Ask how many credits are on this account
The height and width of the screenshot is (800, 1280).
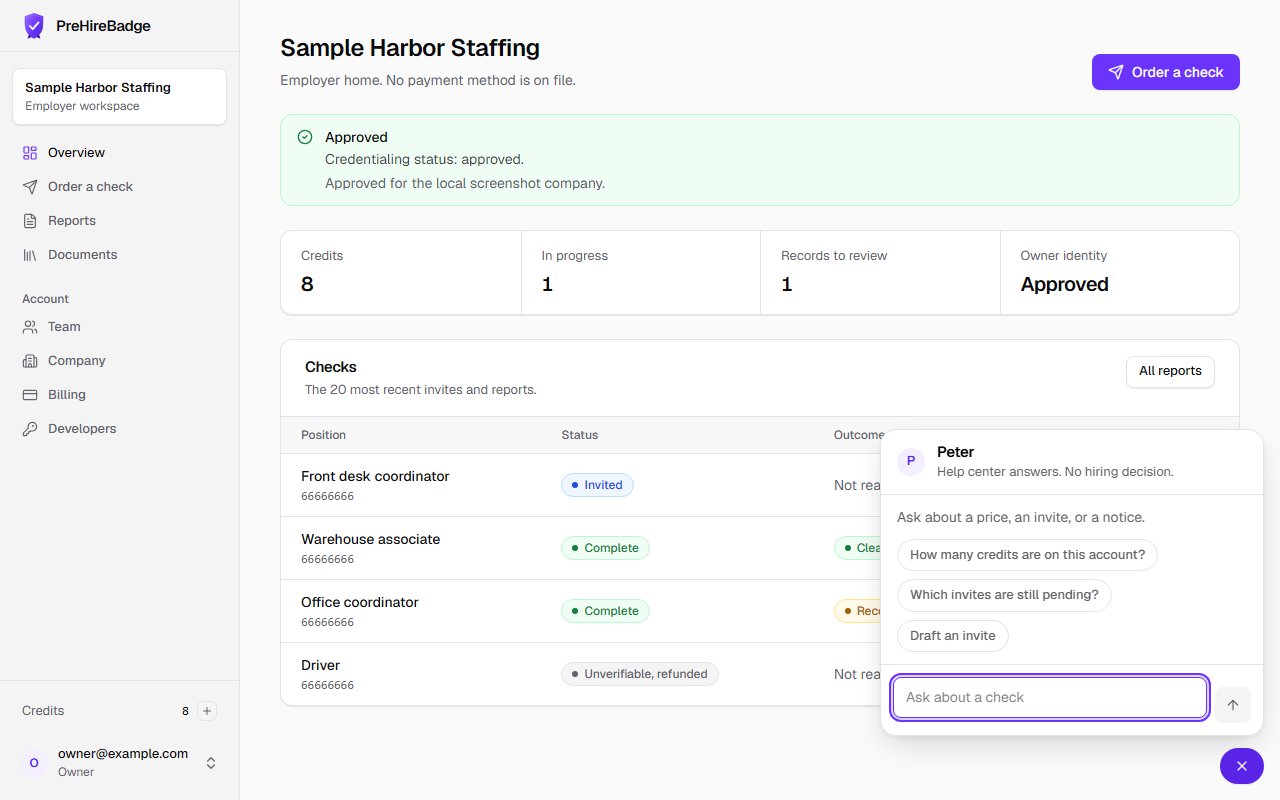1027,555
